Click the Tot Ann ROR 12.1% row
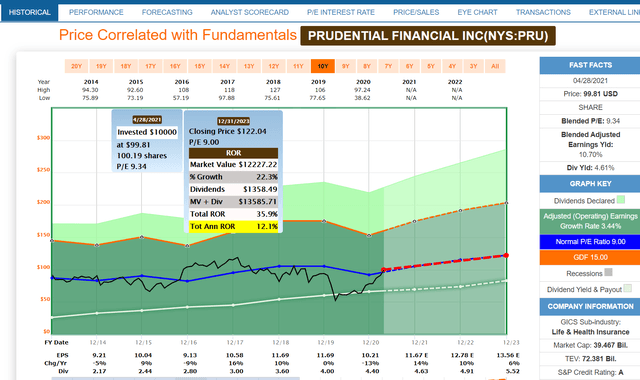The width and height of the screenshot is (640, 380). [x=233, y=227]
